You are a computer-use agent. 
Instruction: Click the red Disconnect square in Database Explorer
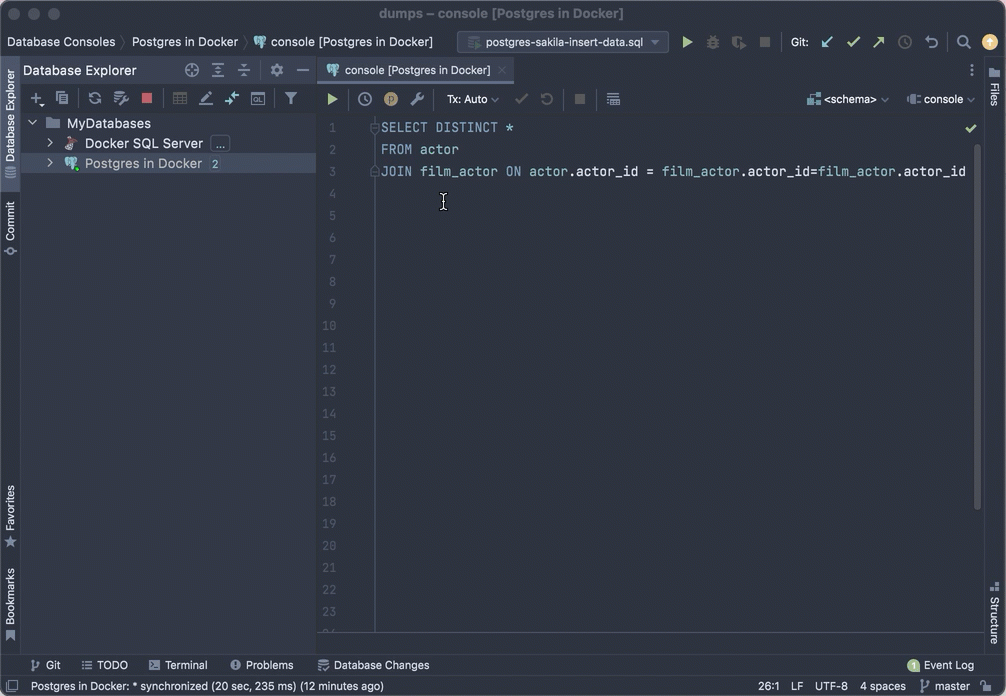[147, 98]
